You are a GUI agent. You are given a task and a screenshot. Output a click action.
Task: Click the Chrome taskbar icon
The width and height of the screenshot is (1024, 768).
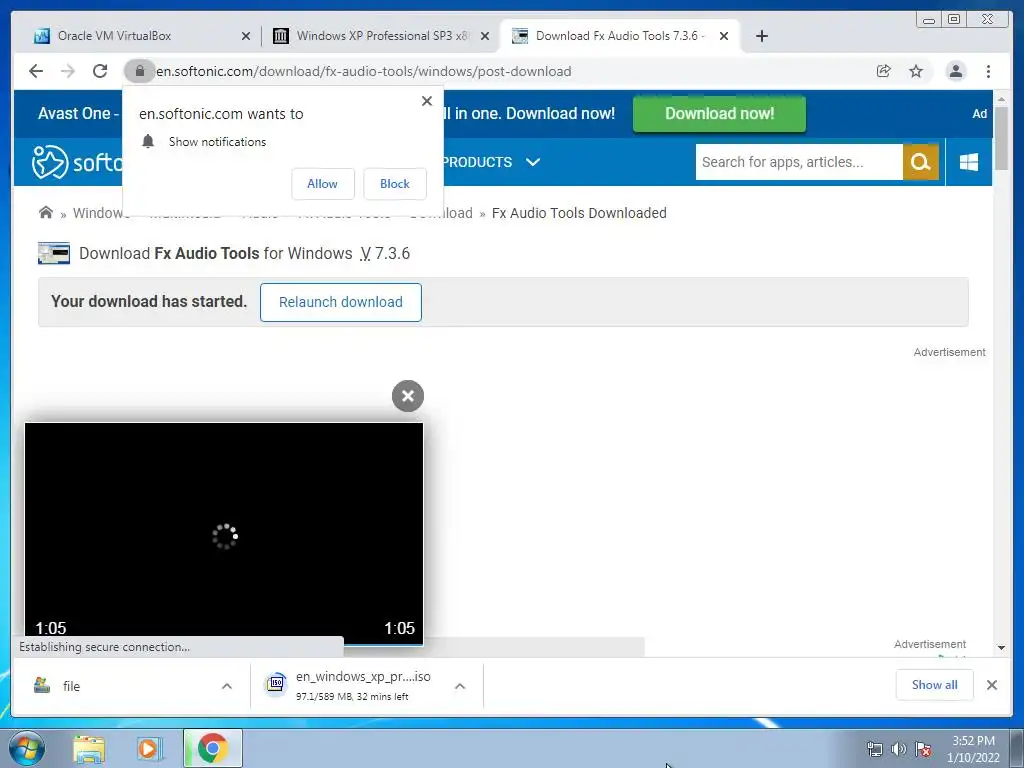(213, 748)
